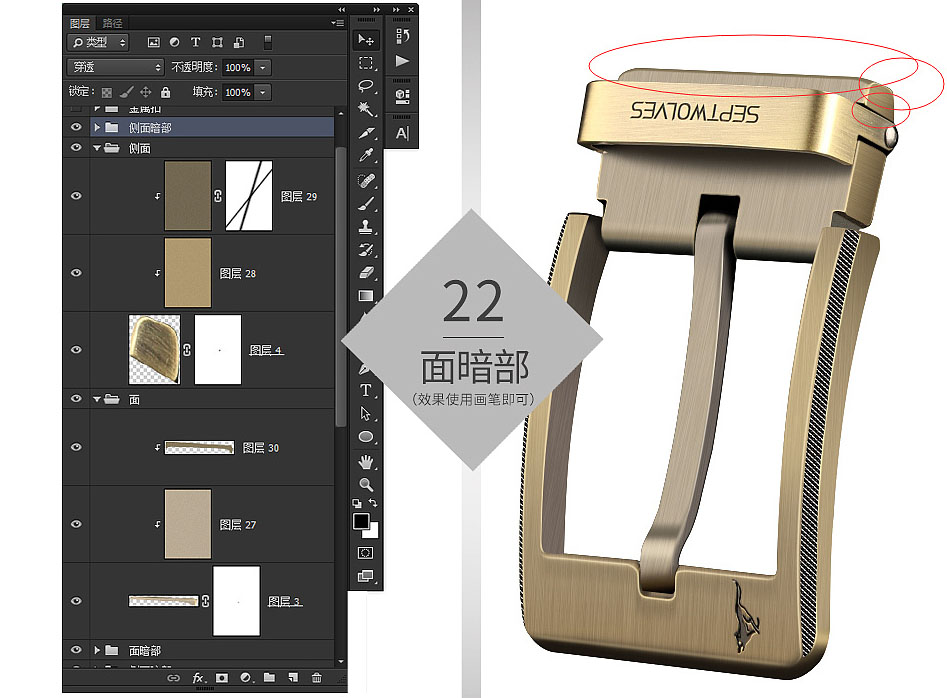Open the History panel icon
947x698 pixels.
402,37
